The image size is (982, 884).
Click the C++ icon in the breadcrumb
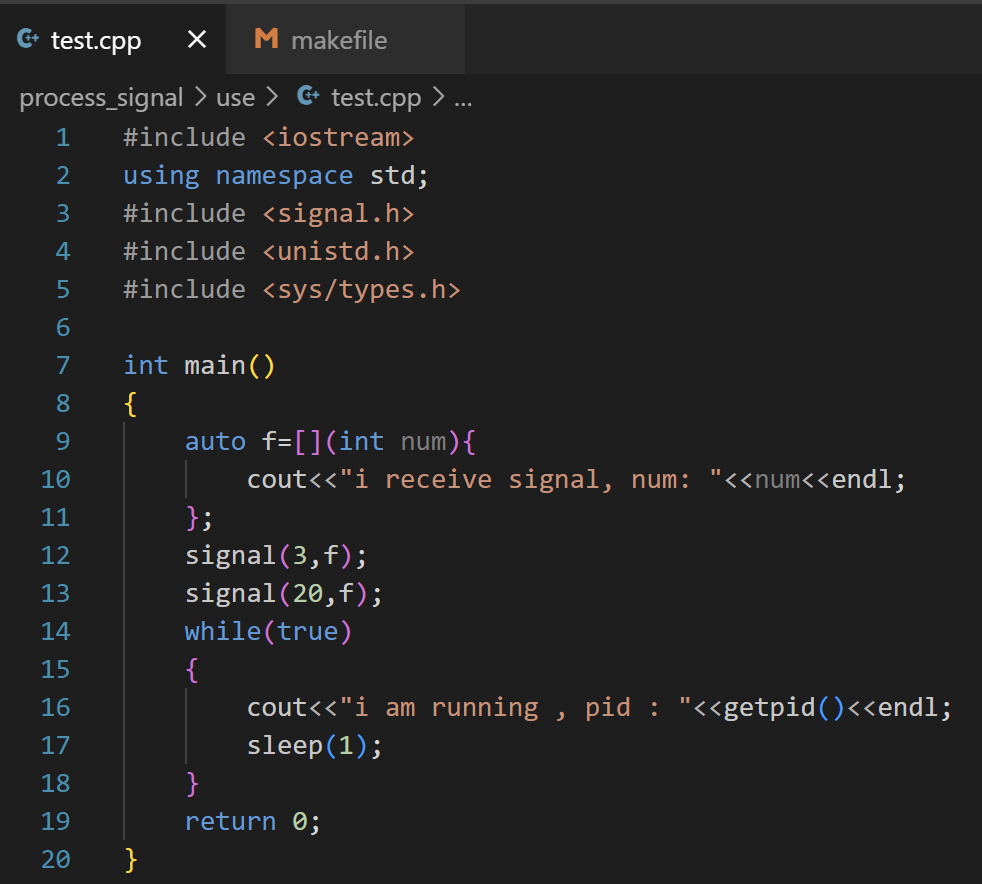pyautogui.click(x=308, y=96)
